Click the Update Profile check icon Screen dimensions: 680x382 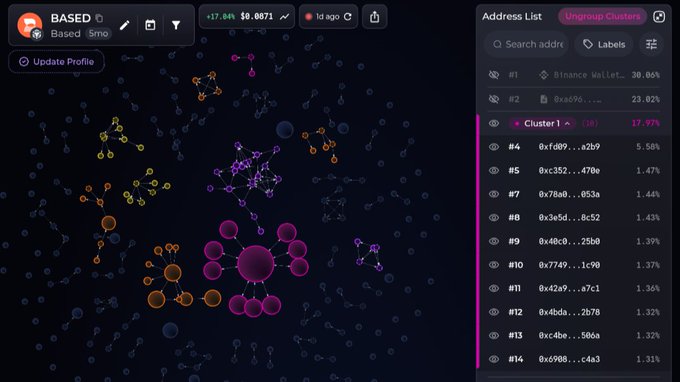24,62
